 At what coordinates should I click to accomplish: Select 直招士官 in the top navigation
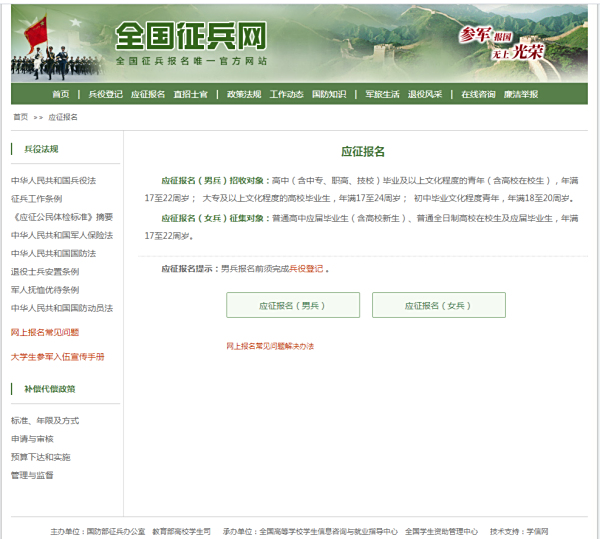pos(190,94)
